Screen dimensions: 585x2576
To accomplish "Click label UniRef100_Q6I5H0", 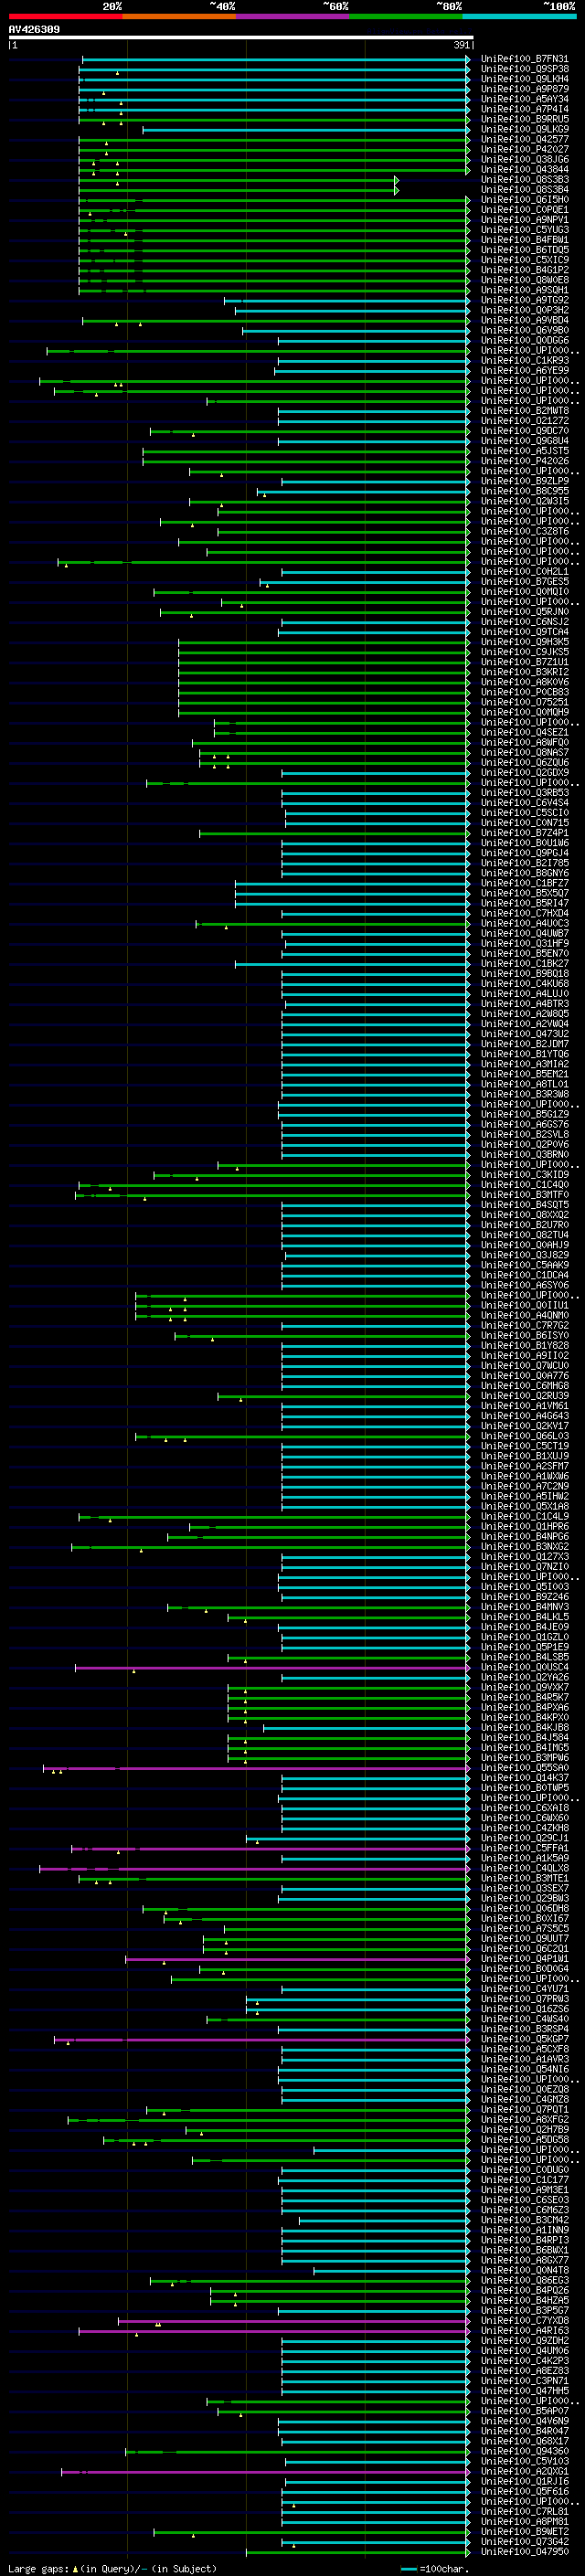I will (x=525, y=199).
